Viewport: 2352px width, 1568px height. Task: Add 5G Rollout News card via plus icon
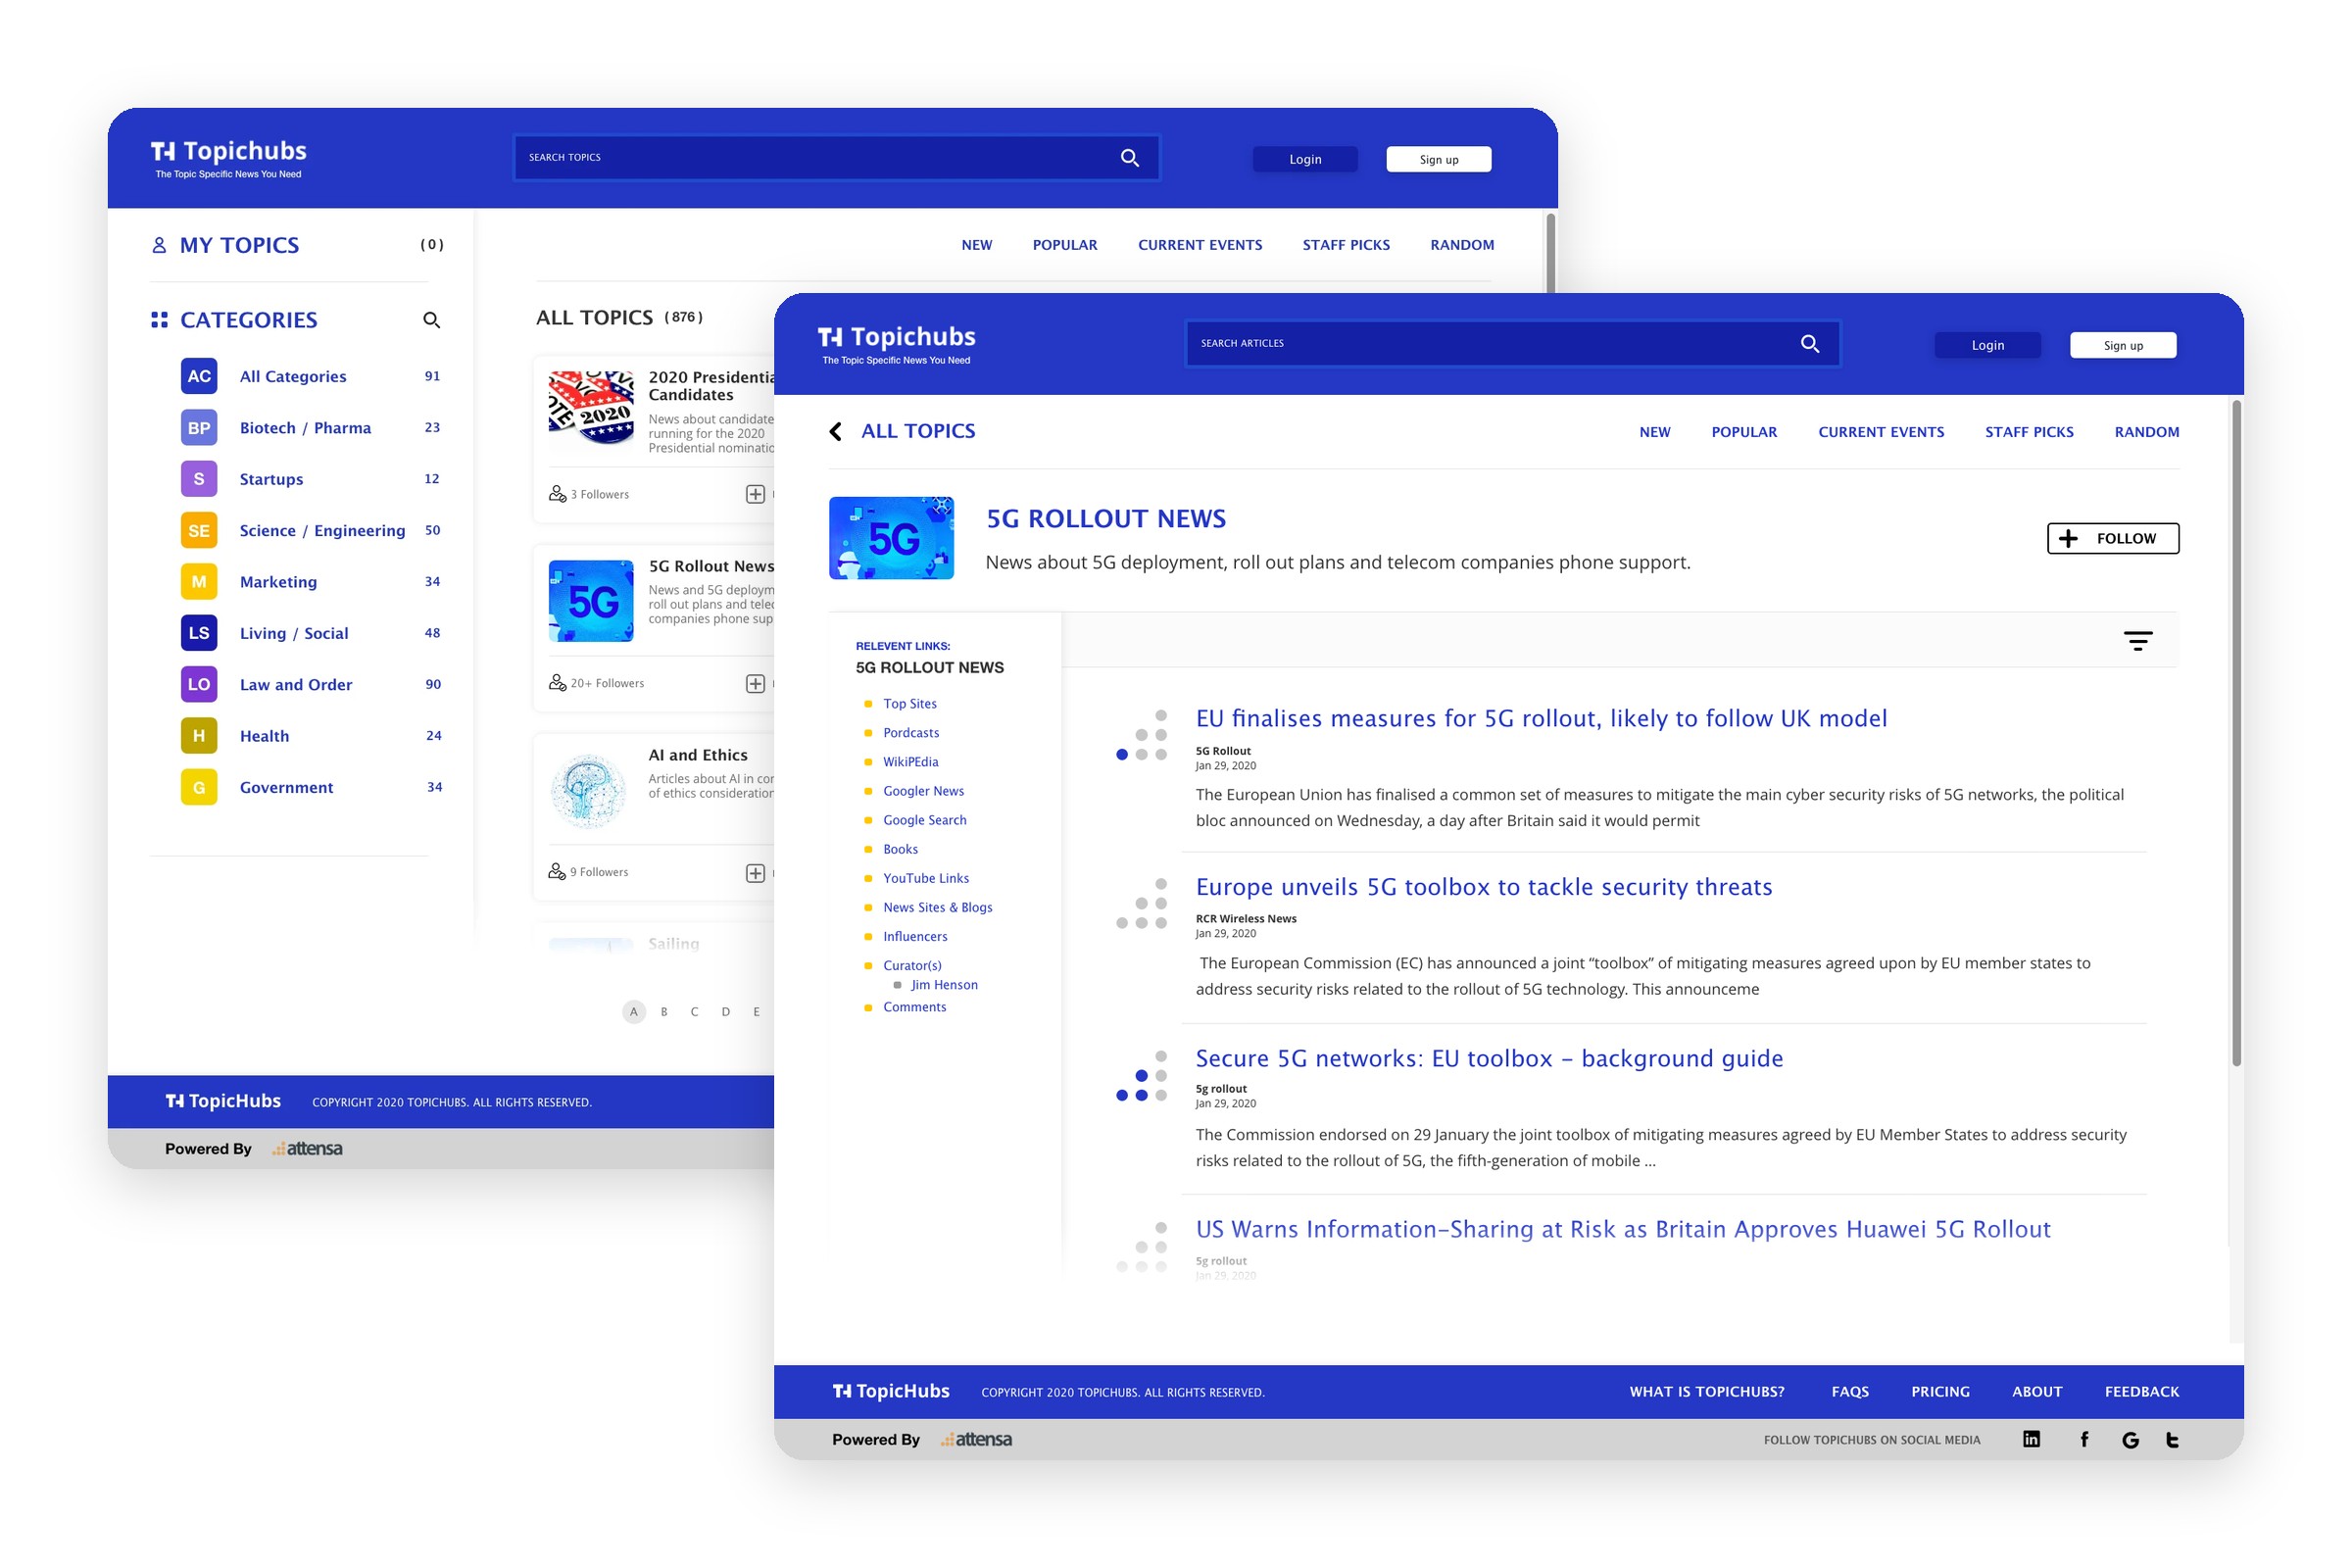coord(756,683)
